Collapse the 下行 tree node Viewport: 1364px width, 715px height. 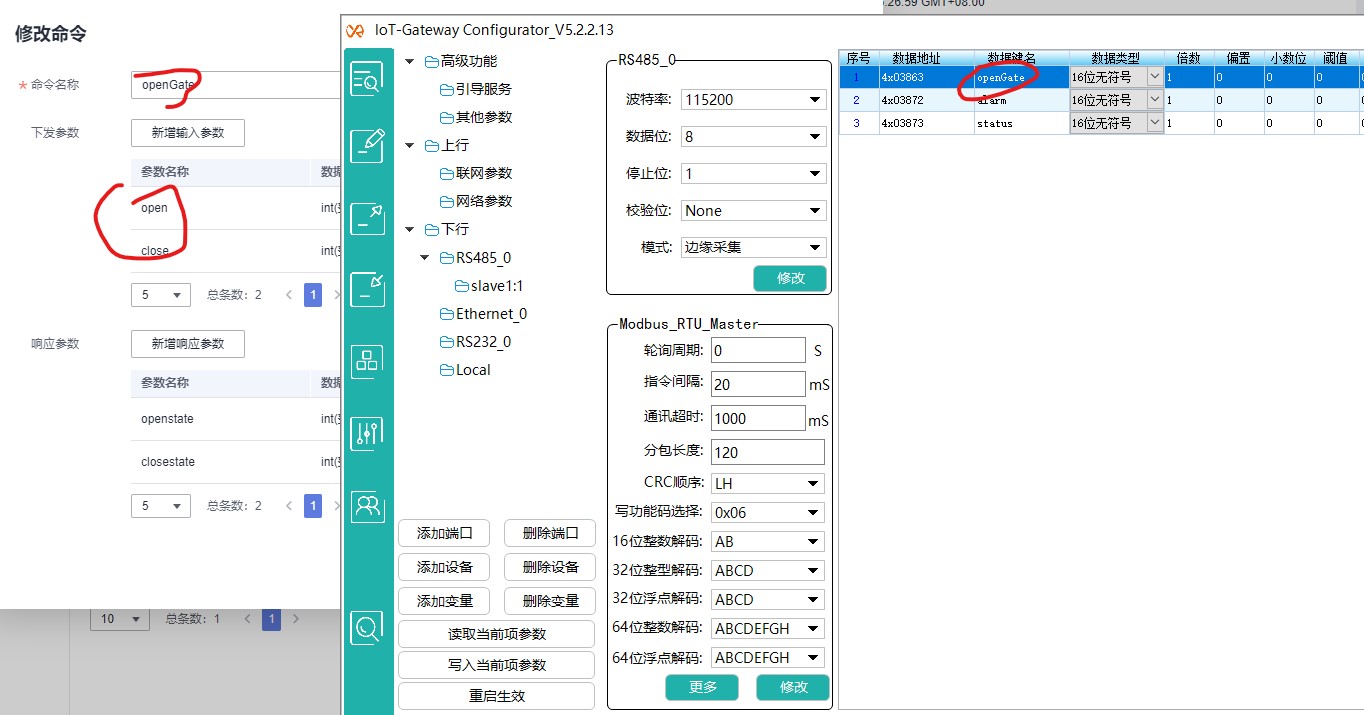point(410,230)
